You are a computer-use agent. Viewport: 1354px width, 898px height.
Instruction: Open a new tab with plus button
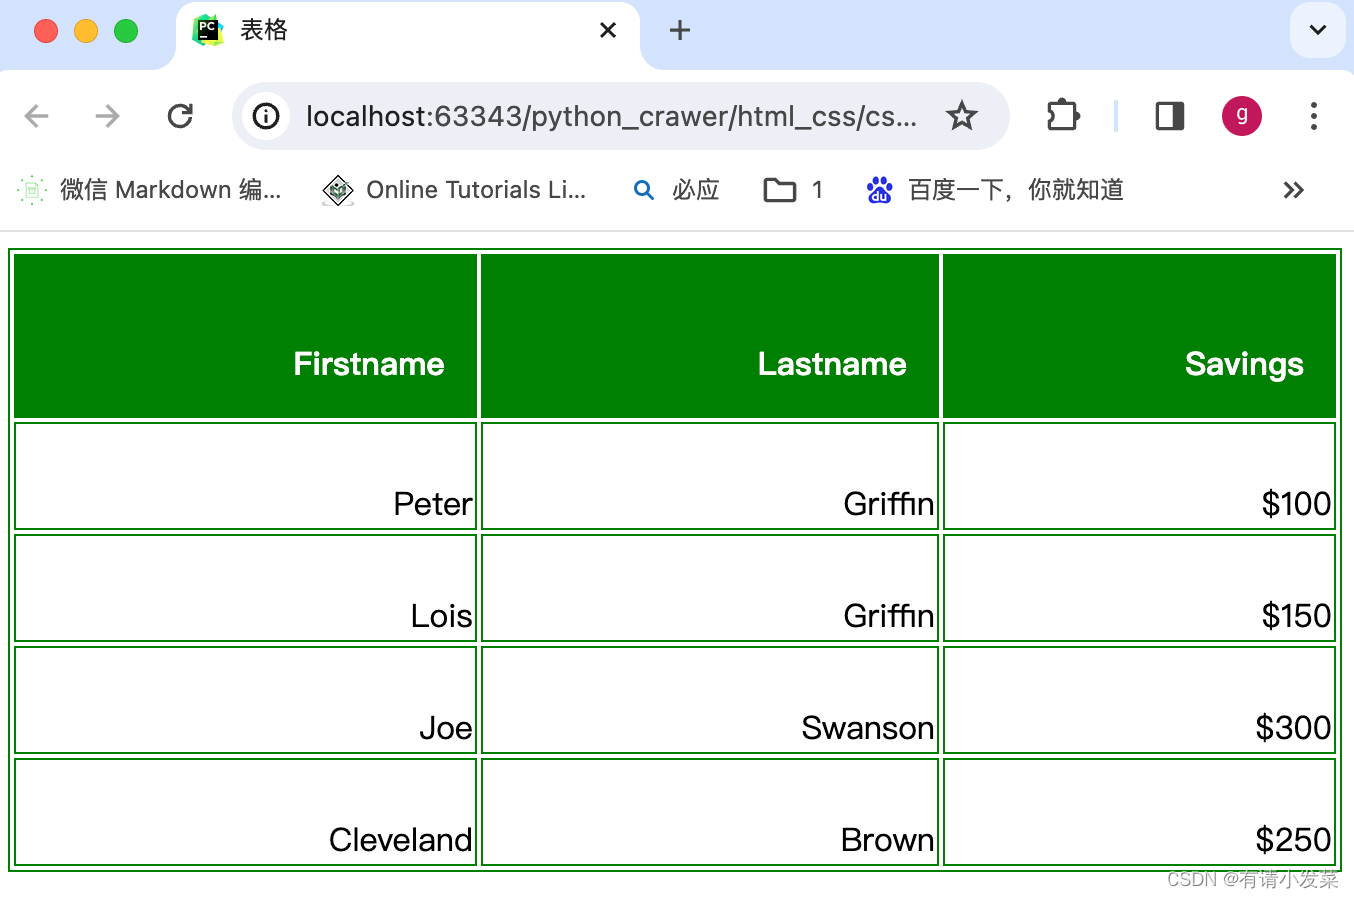(x=680, y=30)
